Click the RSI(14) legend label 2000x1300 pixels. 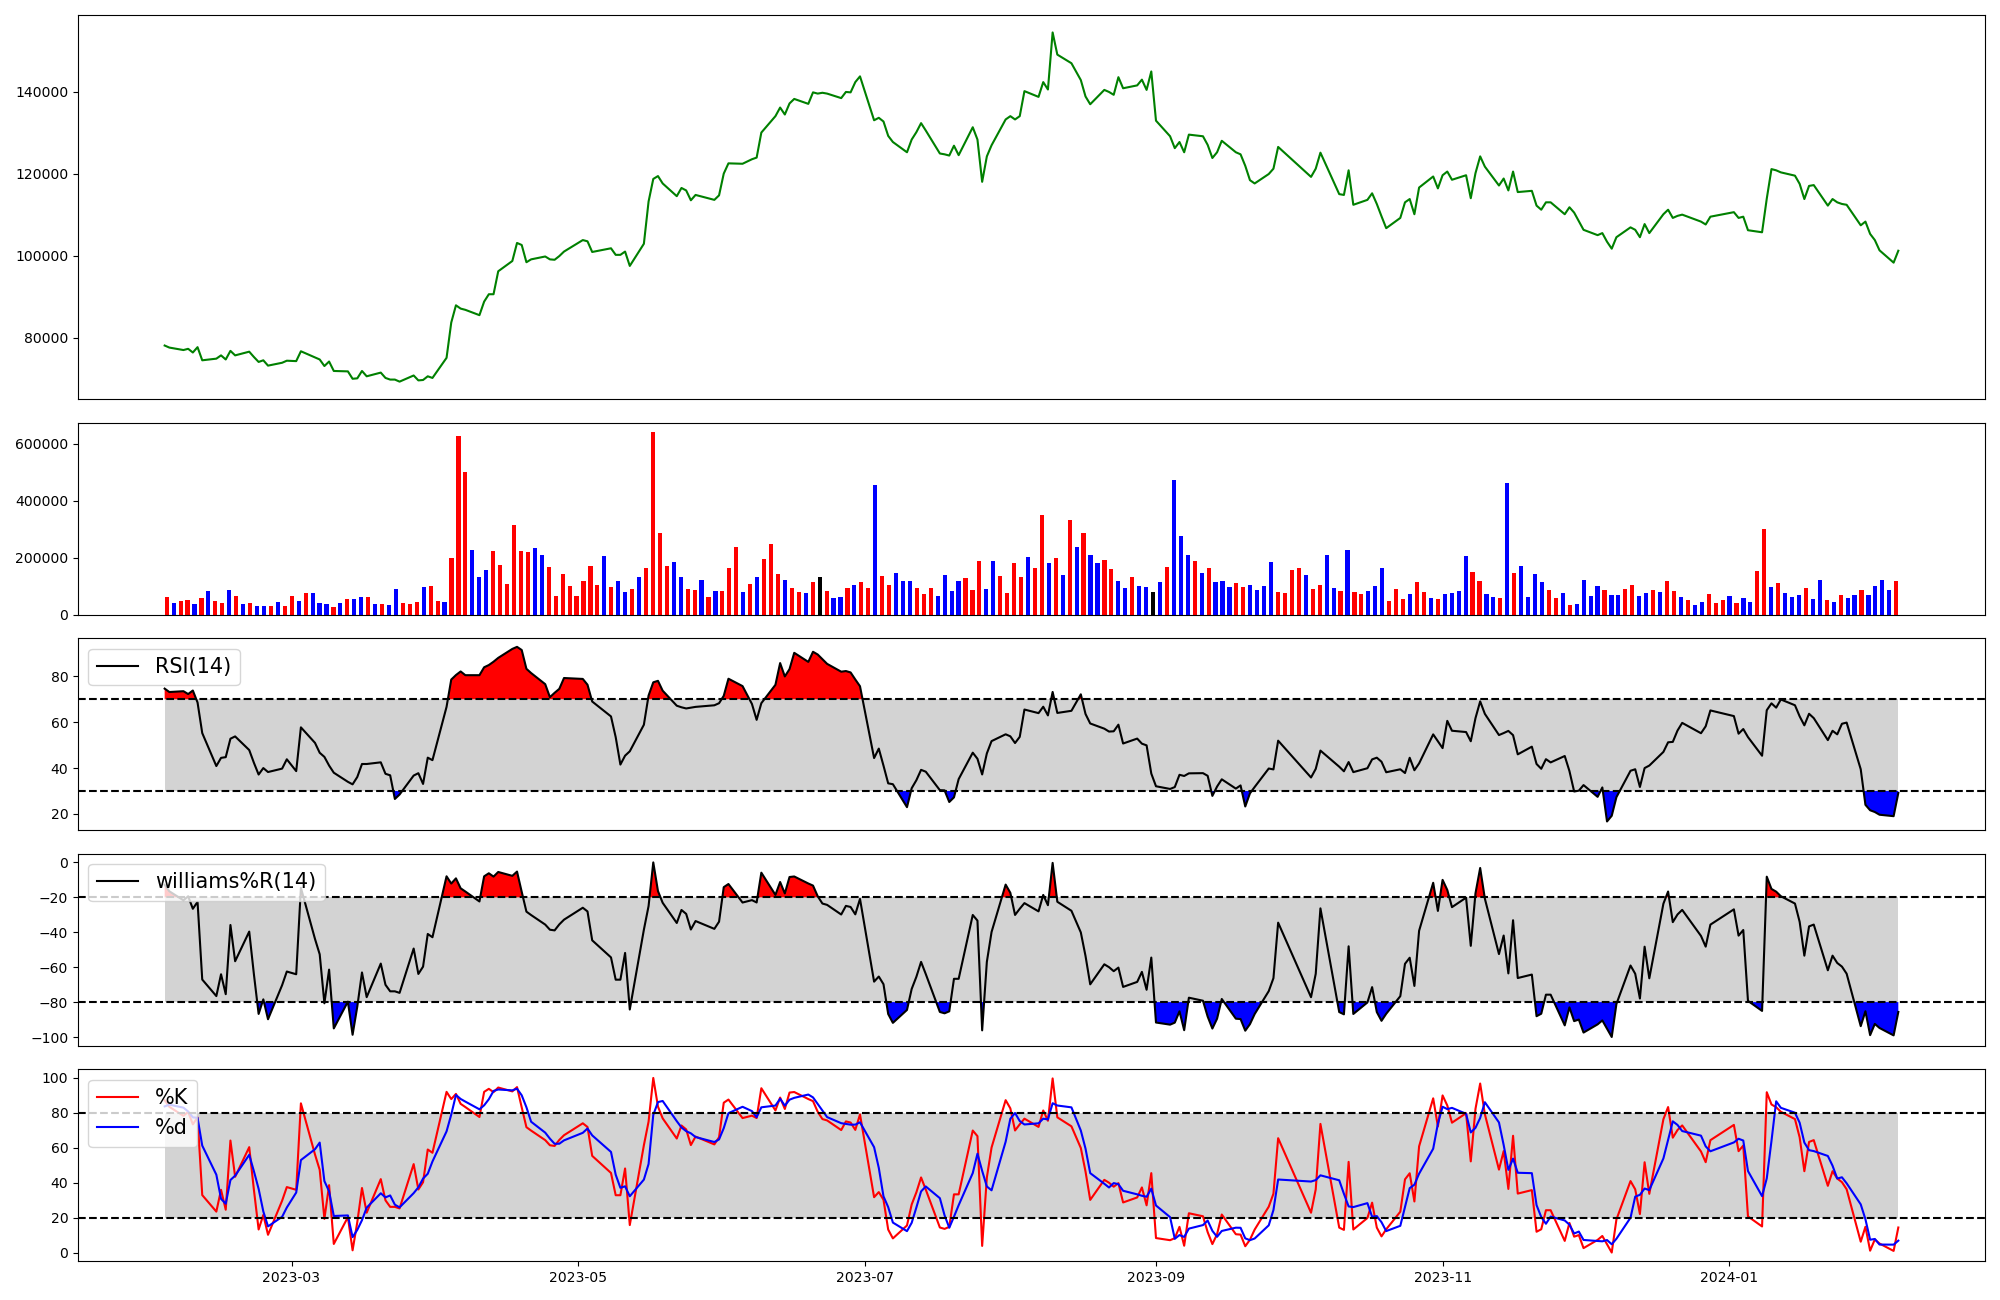tap(192, 666)
